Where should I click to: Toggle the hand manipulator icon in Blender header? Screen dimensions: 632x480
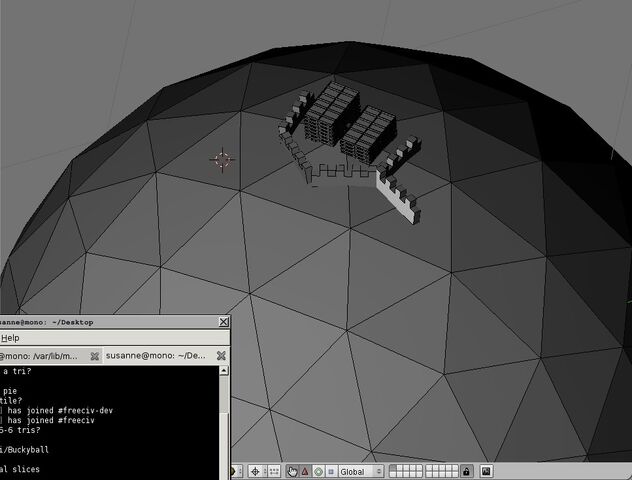point(292,471)
